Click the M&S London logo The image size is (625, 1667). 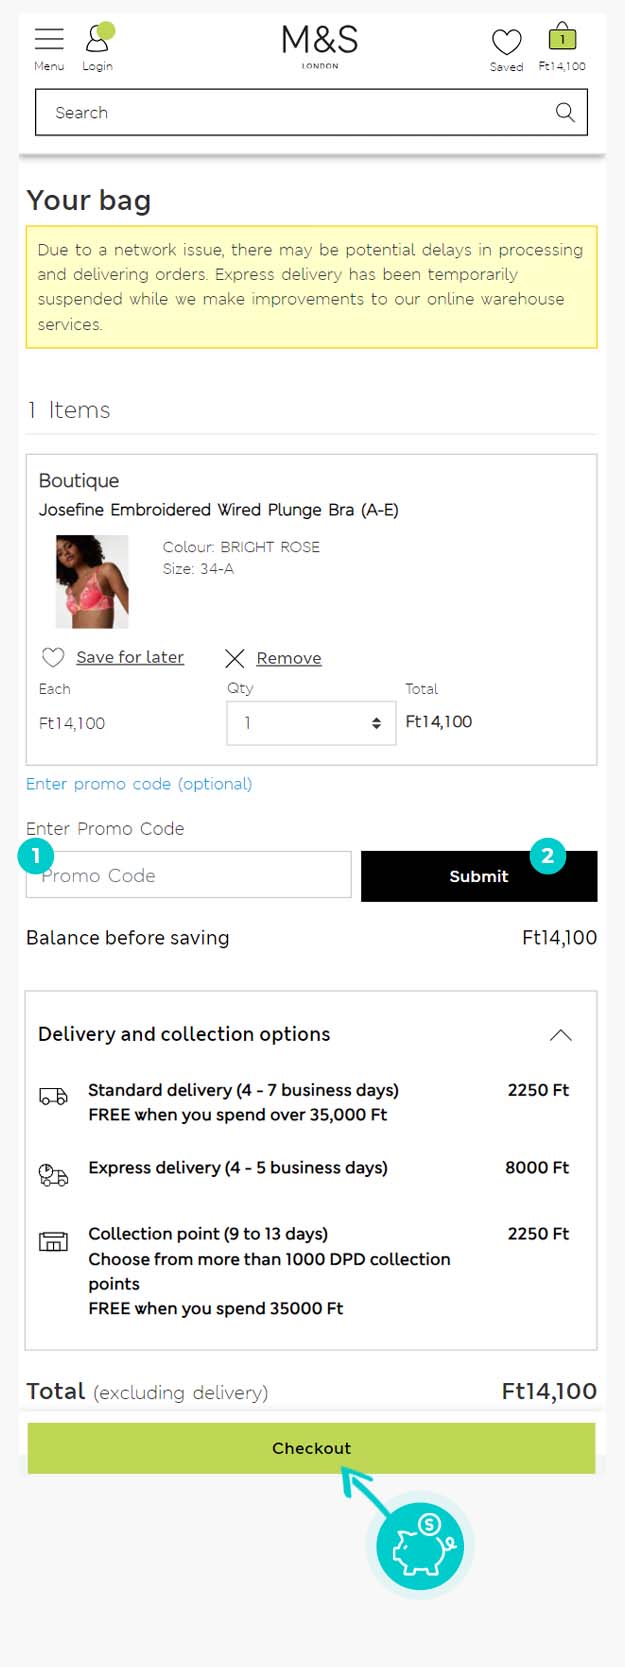pyautogui.click(x=319, y=46)
